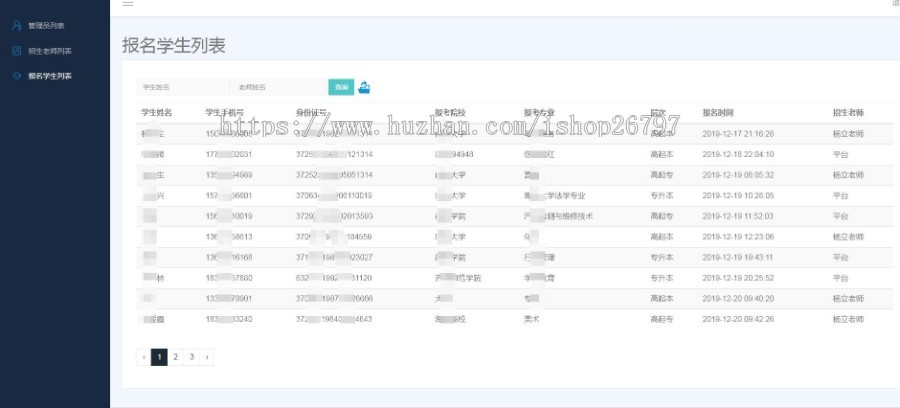
Task: Go to the next page arrow
Action: click(207, 357)
